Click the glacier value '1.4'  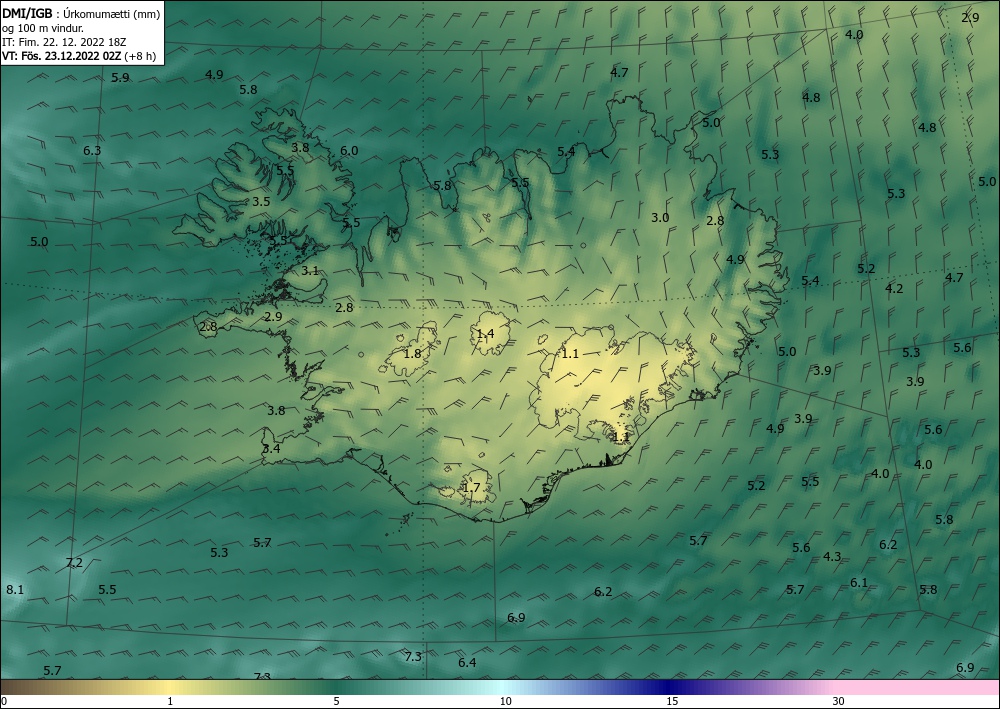pos(485,333)
